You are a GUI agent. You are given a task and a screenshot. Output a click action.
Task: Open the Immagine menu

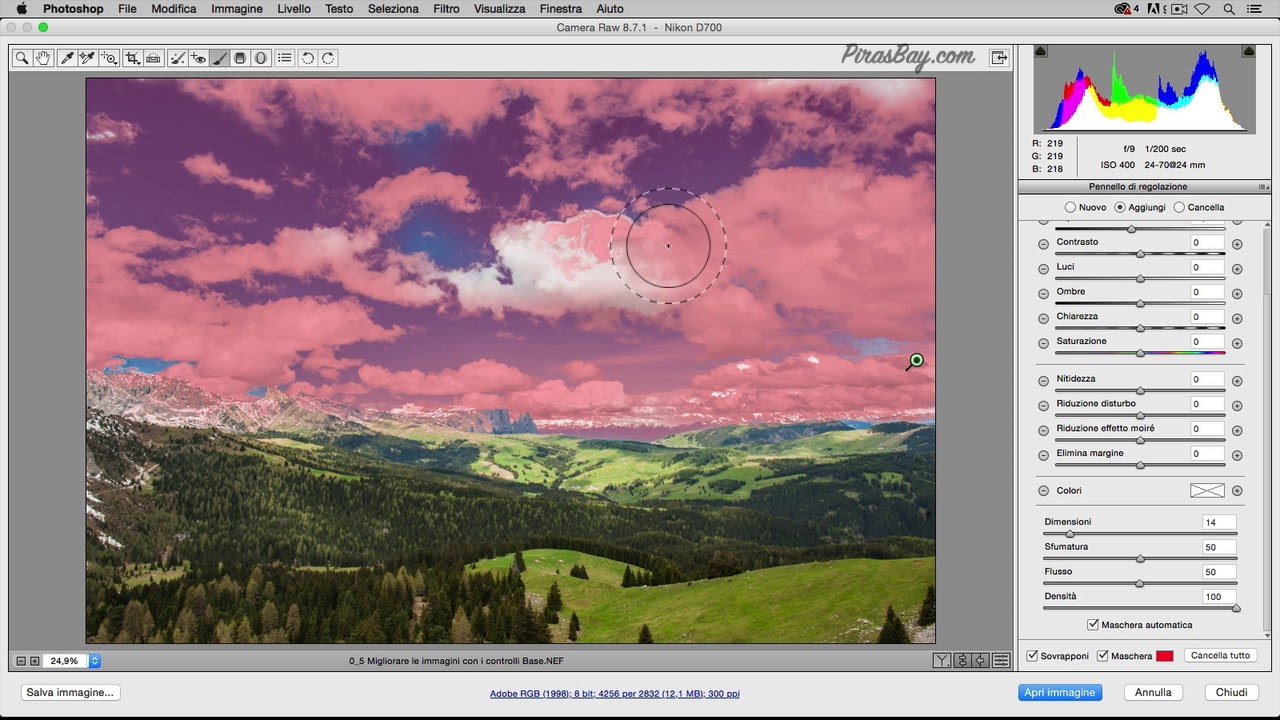pyautogui.click(x=237, y=9)
